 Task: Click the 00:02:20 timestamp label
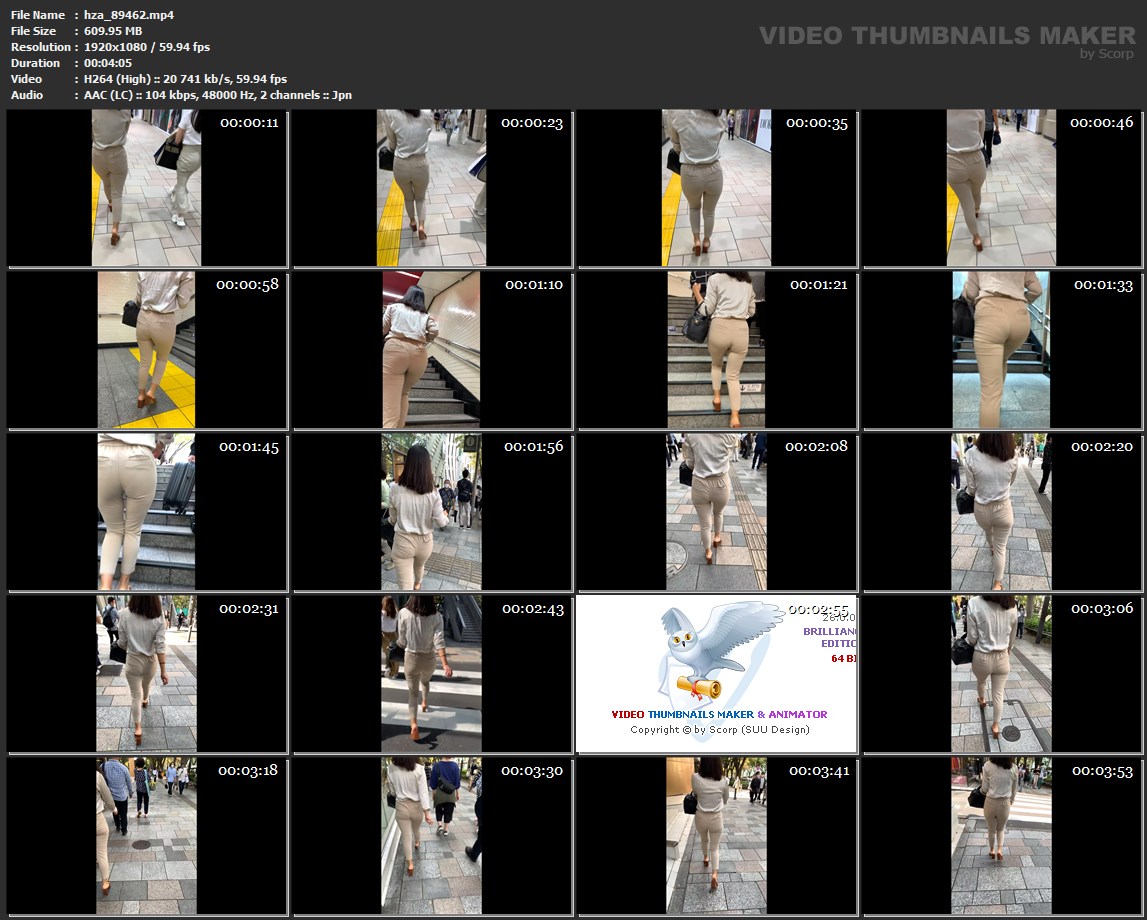point(1102,447)
